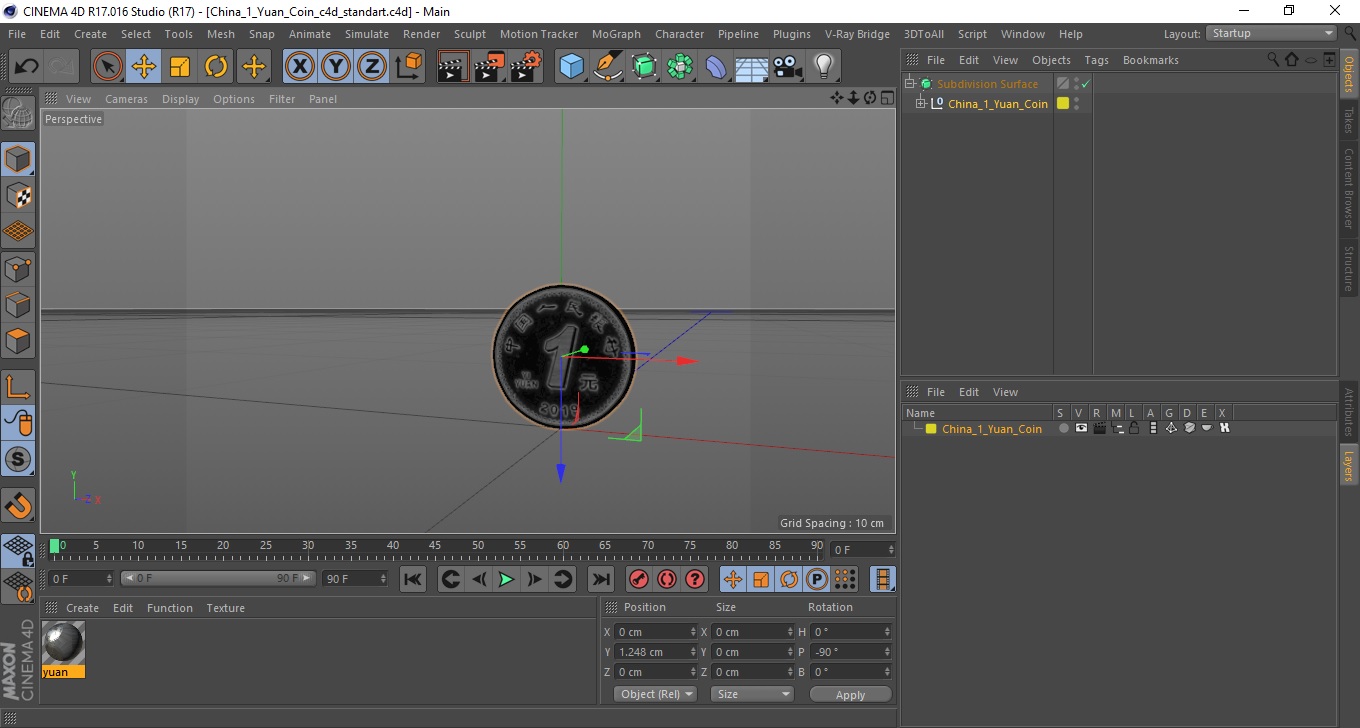Select the Live Selection tool
Screen dimensions: 1360x728
click(108, 67)
